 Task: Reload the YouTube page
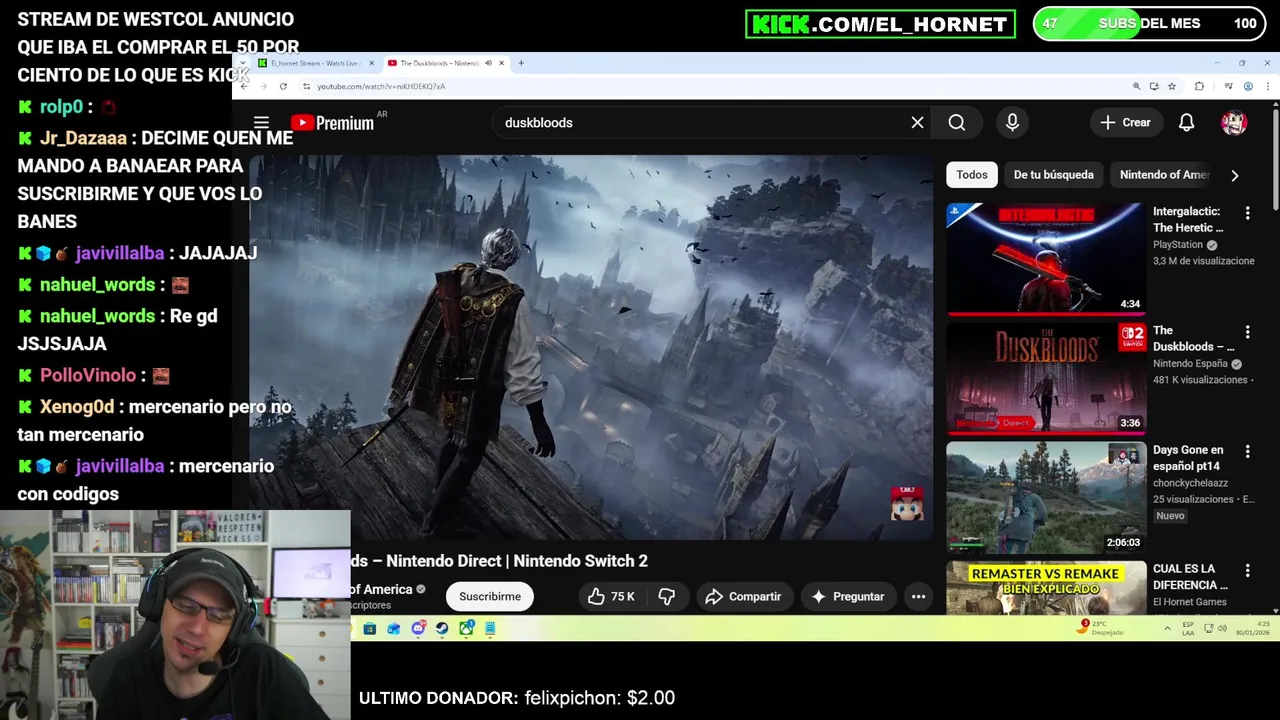[283, 86]
